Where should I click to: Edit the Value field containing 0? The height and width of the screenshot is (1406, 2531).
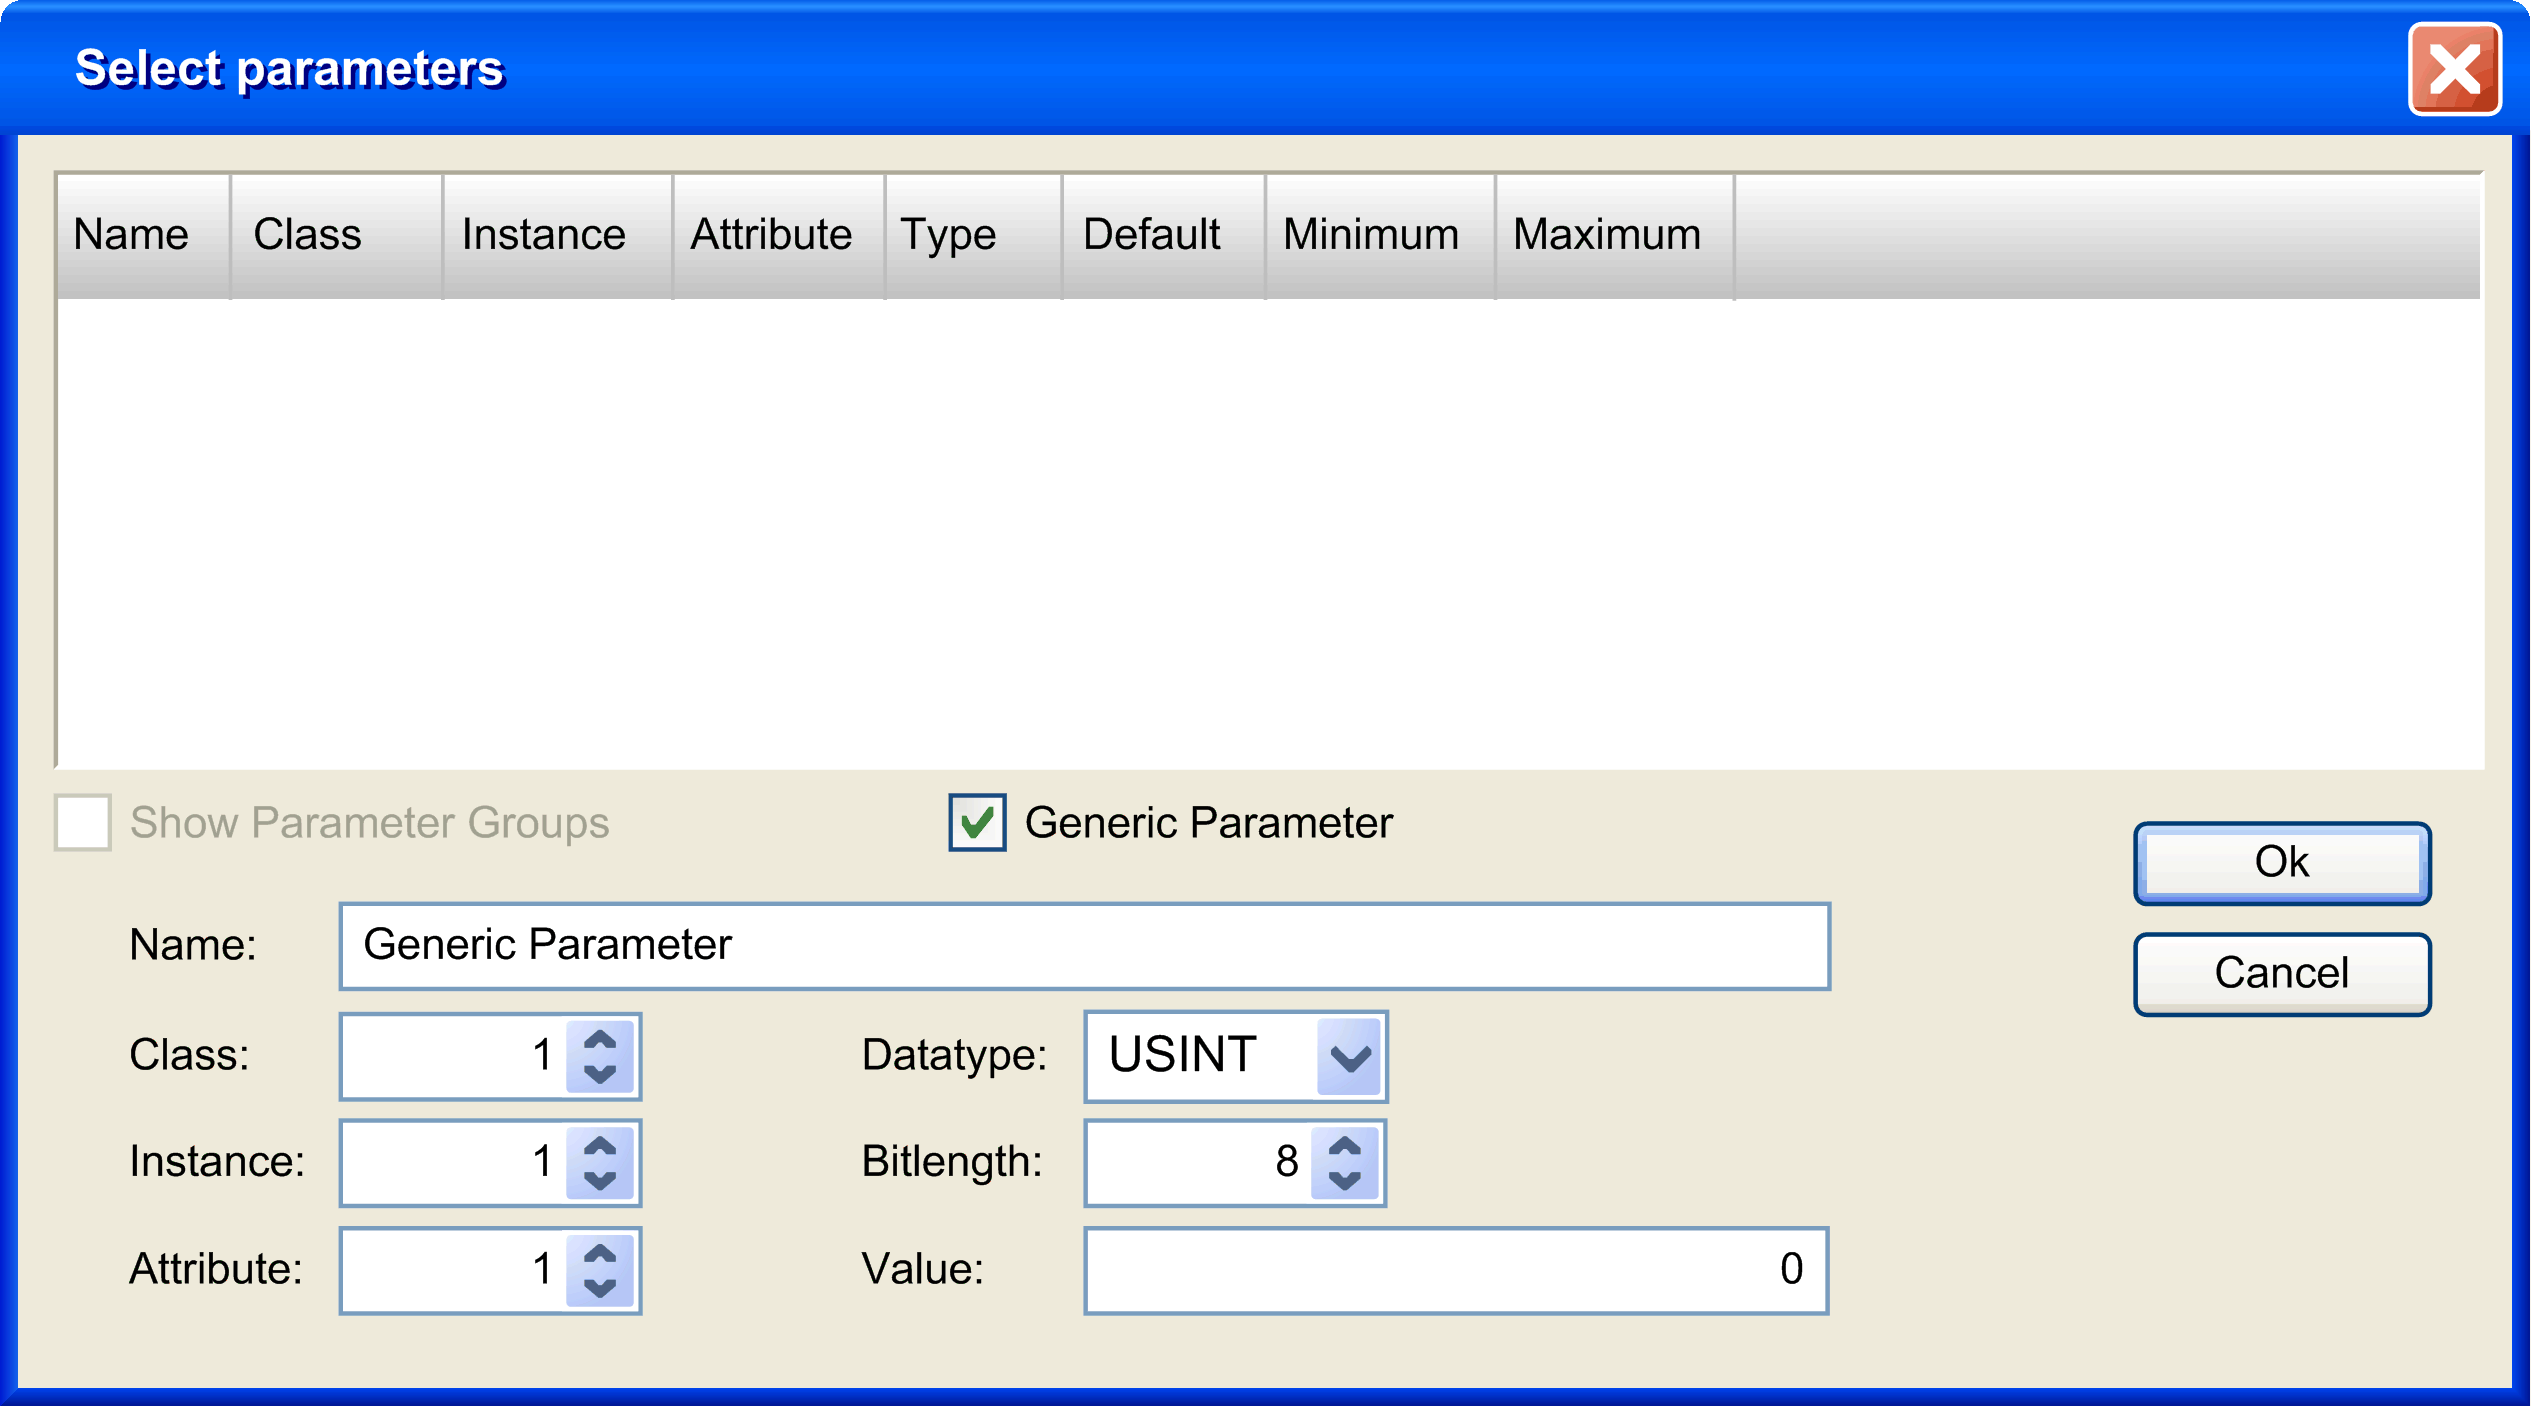[1455, 1270]
